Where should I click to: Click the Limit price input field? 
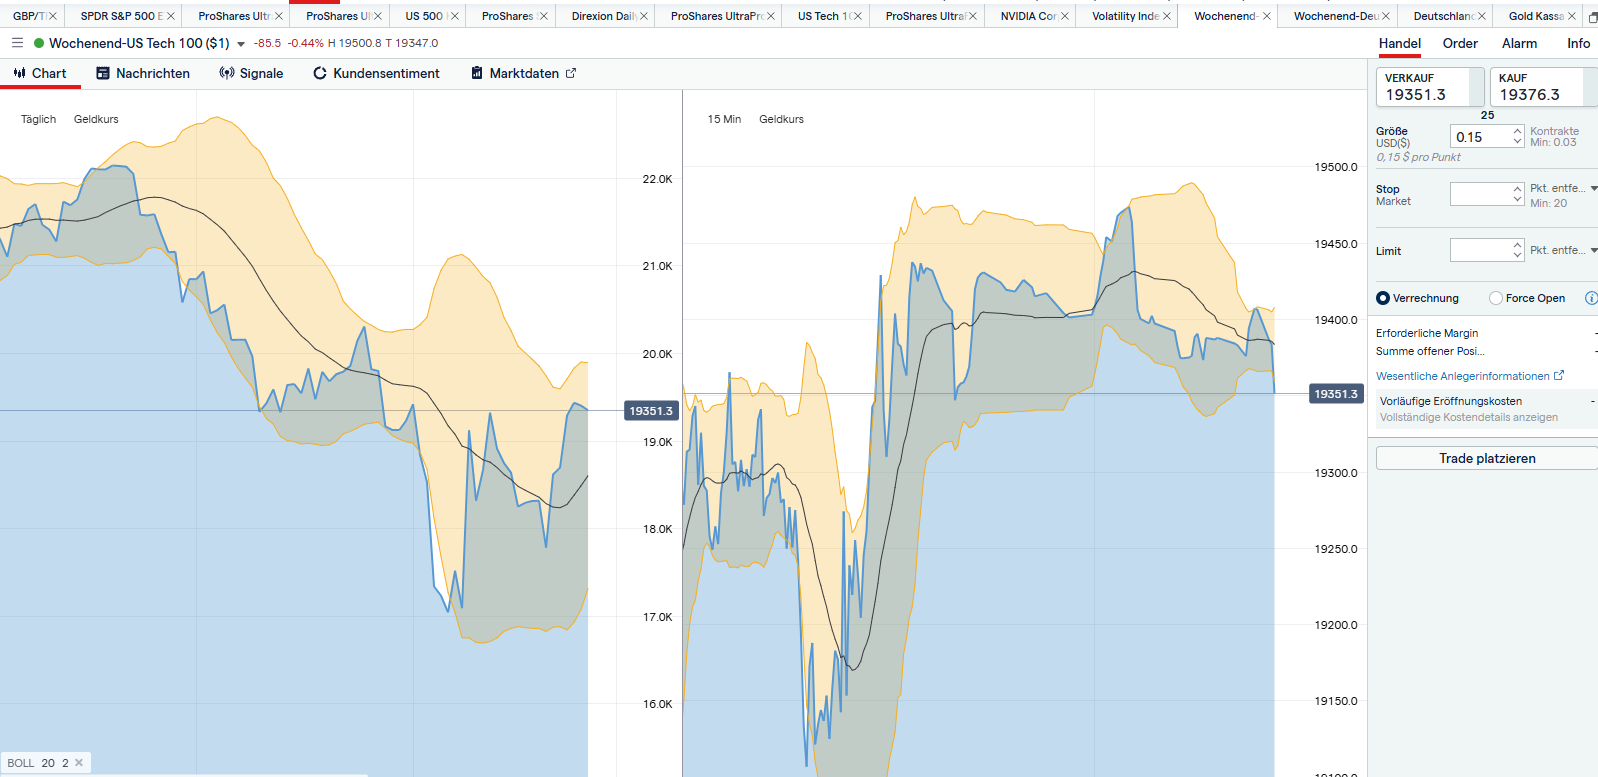[x=1480, y=250]
